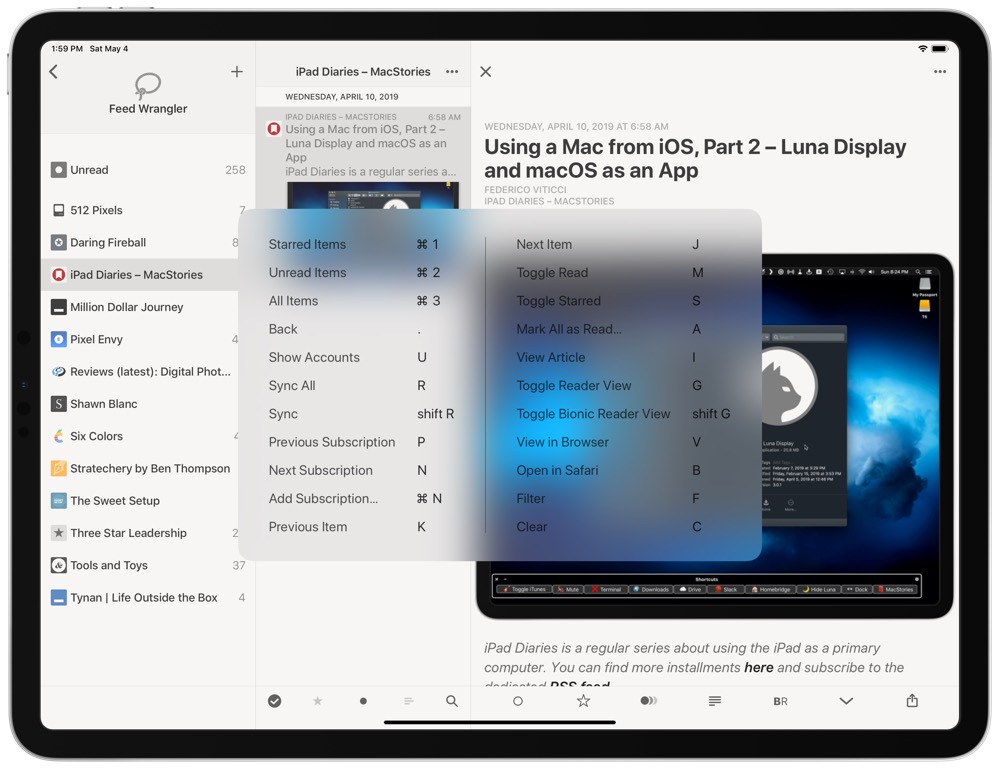Screen dimensions: 1000x770
Task: Add a new subscription with the plus button
Action: tap(237, 71)
